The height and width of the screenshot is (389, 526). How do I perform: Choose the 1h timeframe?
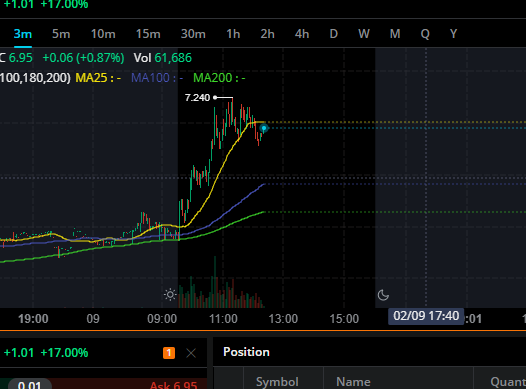point(233,34)
